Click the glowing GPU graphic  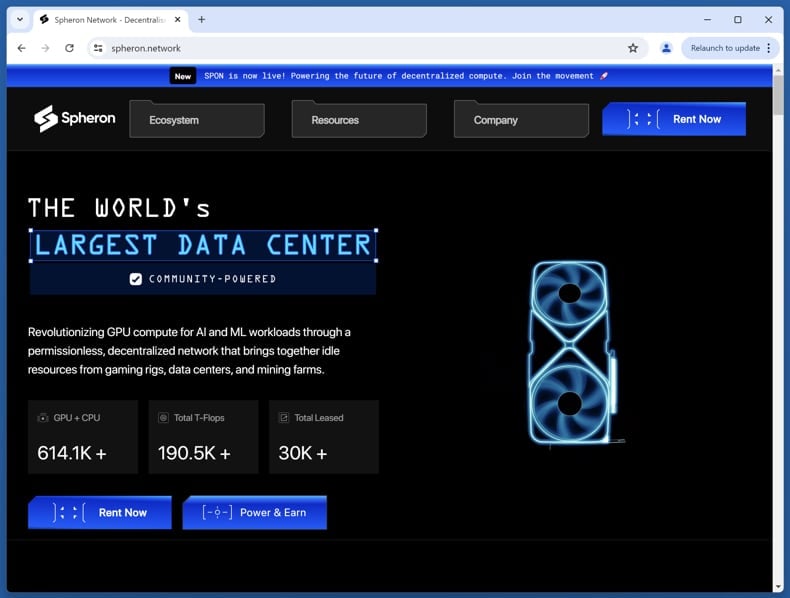click(x=572, y=353)
